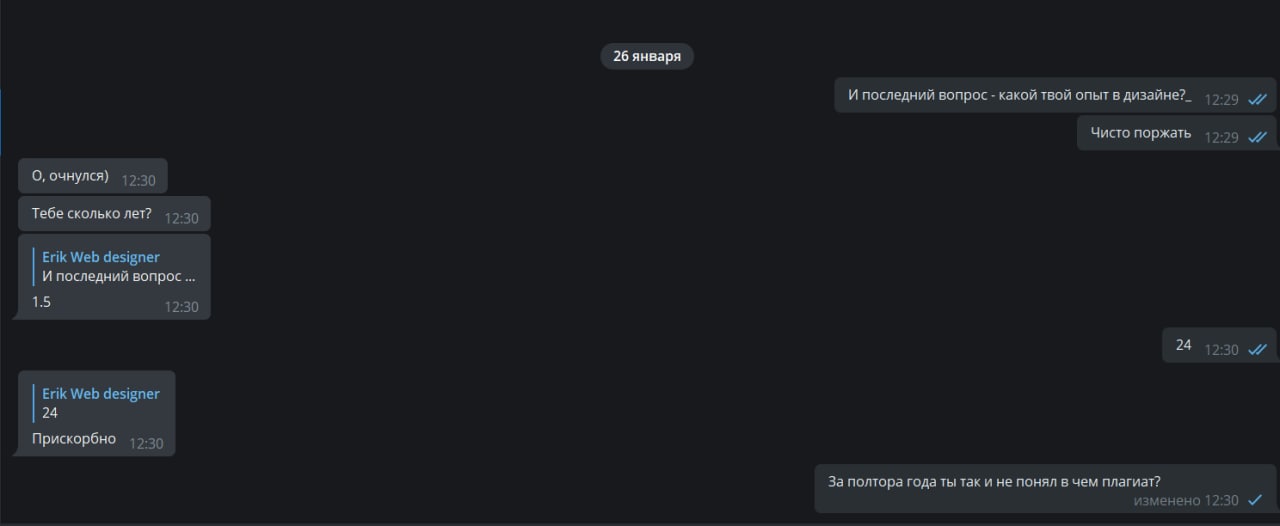Select the "Тебе сколько лет?" message
Screen dimensions: 1280x526
coord(114,214)
